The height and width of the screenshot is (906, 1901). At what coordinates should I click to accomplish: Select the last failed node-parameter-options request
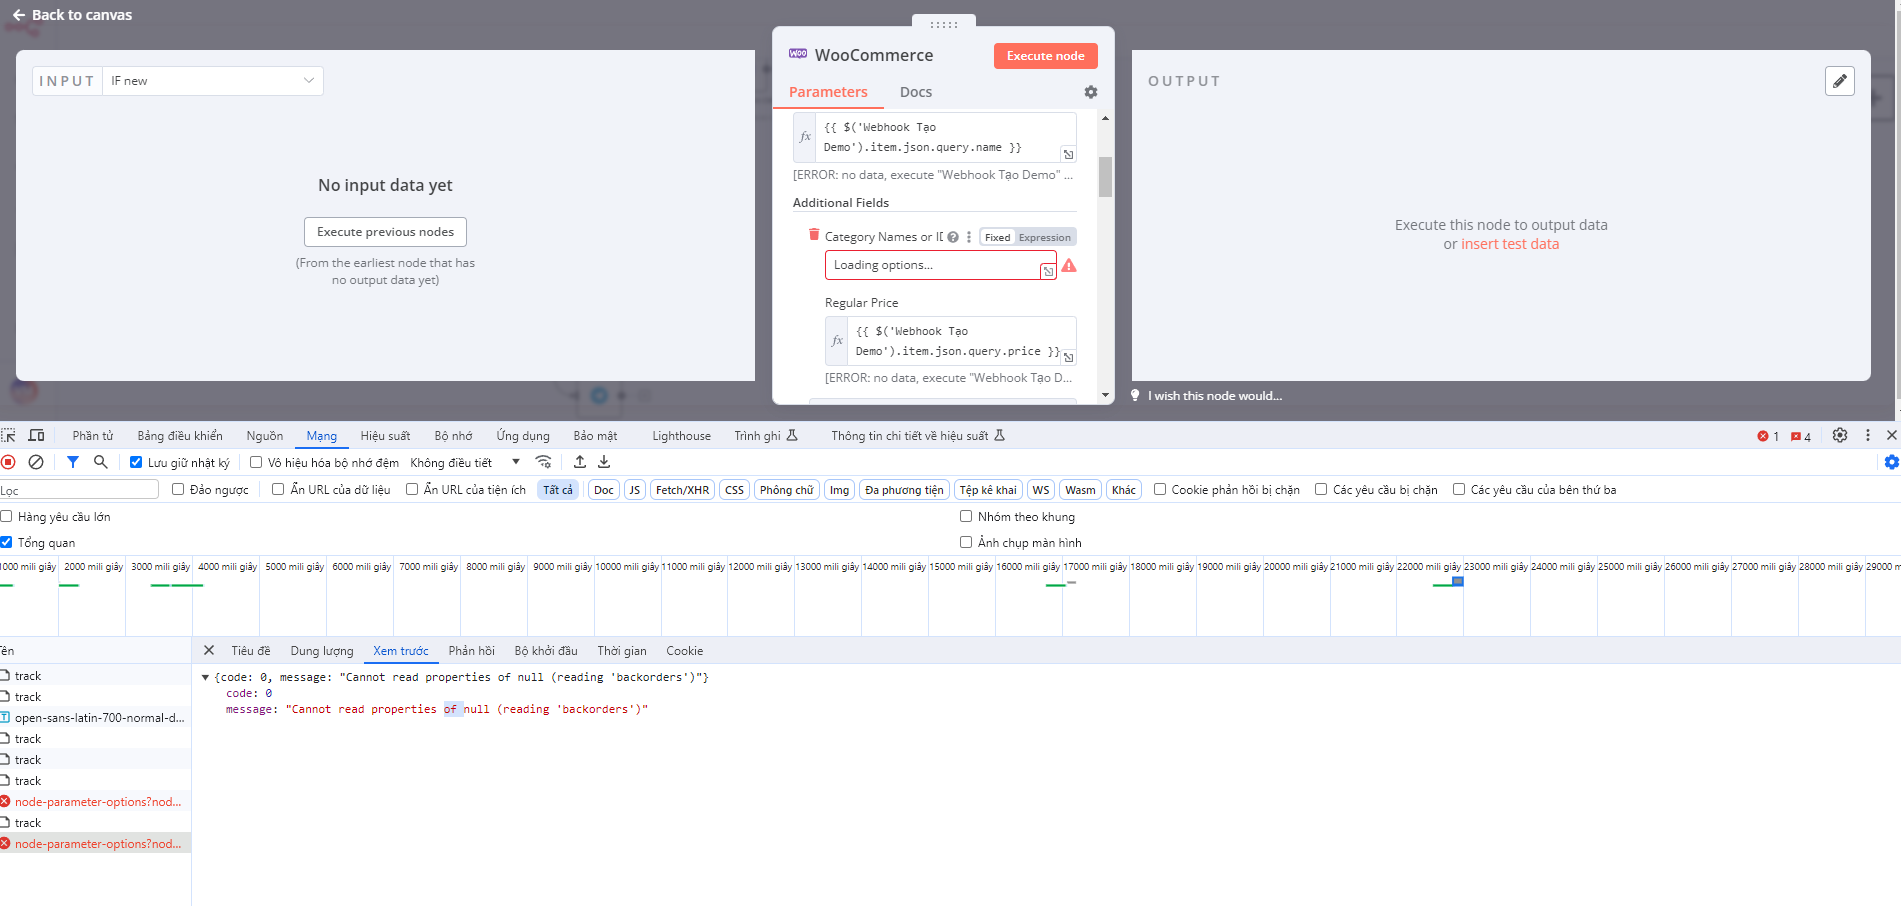(96, 844)
